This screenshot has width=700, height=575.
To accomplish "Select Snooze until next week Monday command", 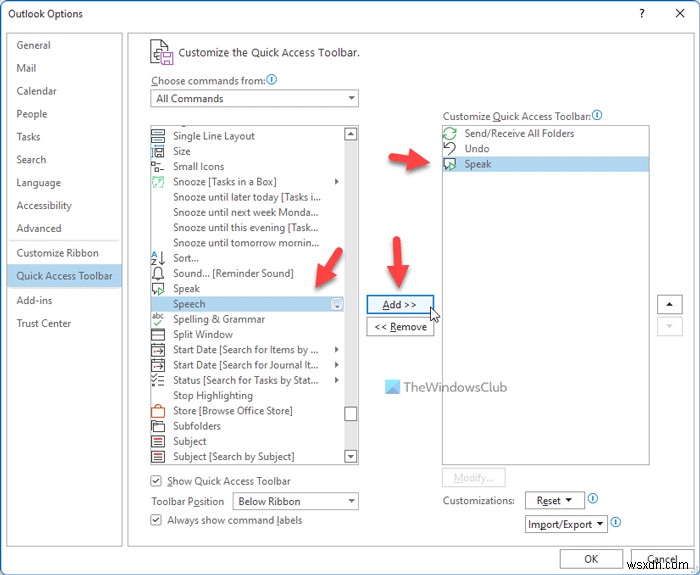I will 246,212.
